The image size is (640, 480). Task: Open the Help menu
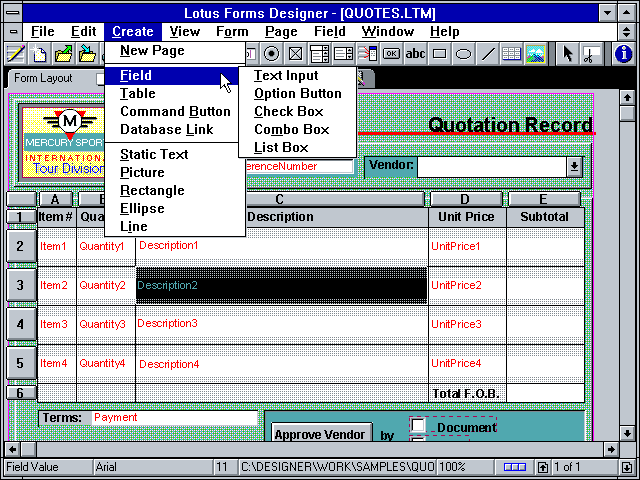coord(444,31)
